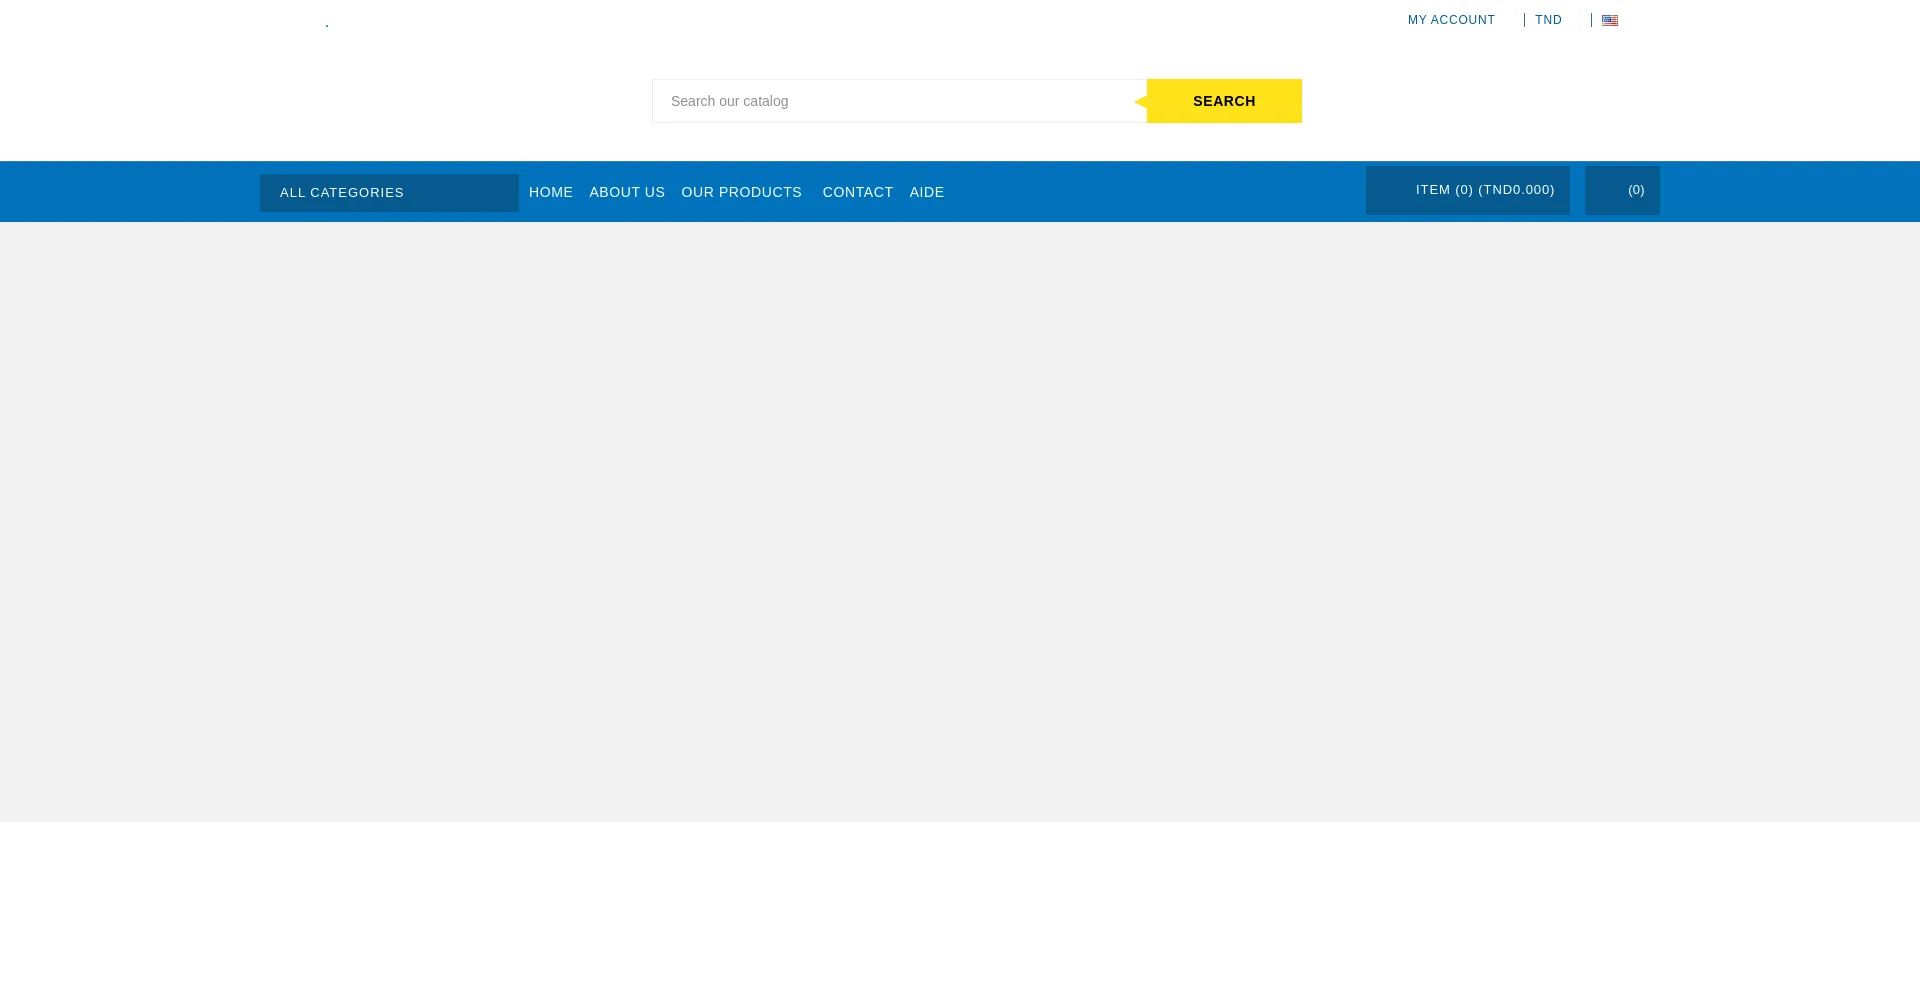Screen dimensions: 1920x993
Task: Browse the OUR PRODUCTS menu
Action: coord(741,192)
